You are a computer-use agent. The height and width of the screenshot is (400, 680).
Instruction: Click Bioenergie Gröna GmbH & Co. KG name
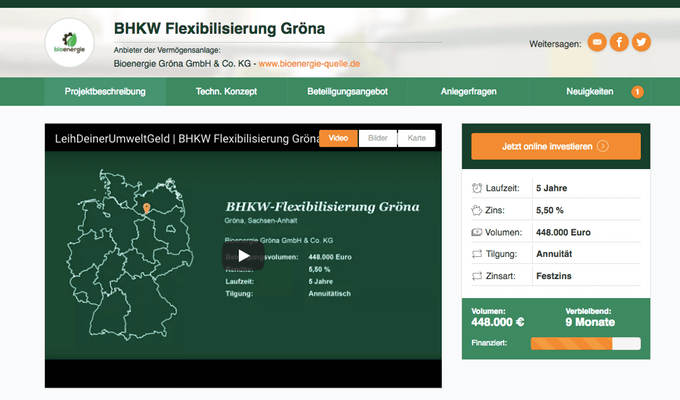[182, 64]
